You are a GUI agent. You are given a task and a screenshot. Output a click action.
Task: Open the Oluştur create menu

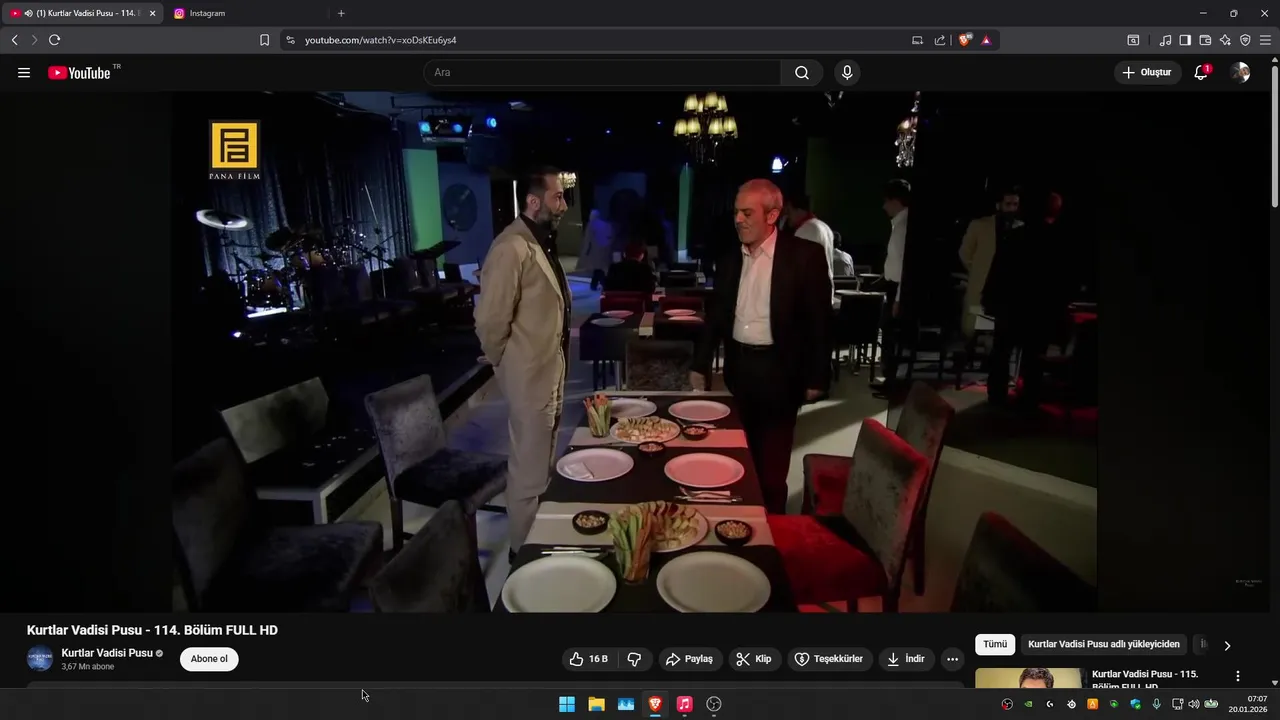pos(1147,73)
